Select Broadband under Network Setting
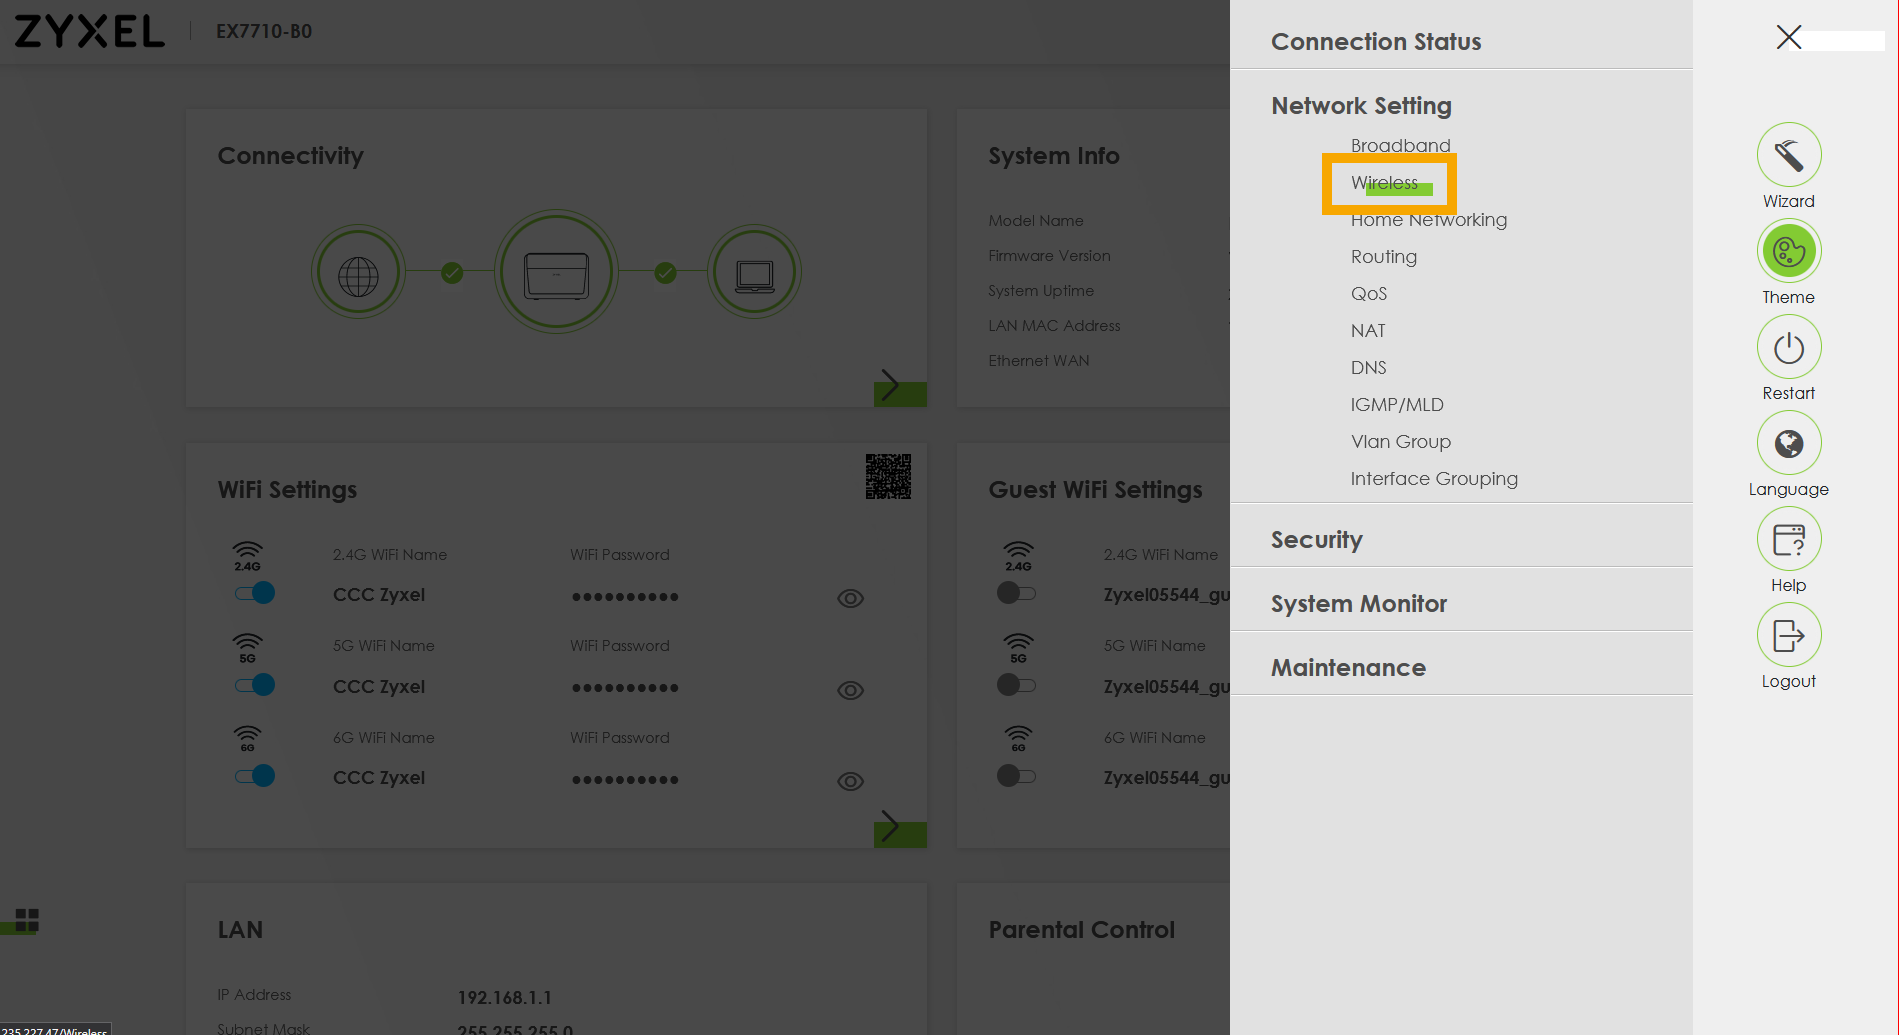Screen dimensions: 1899x1035 pyautogui.click(x=1400, y=146)
